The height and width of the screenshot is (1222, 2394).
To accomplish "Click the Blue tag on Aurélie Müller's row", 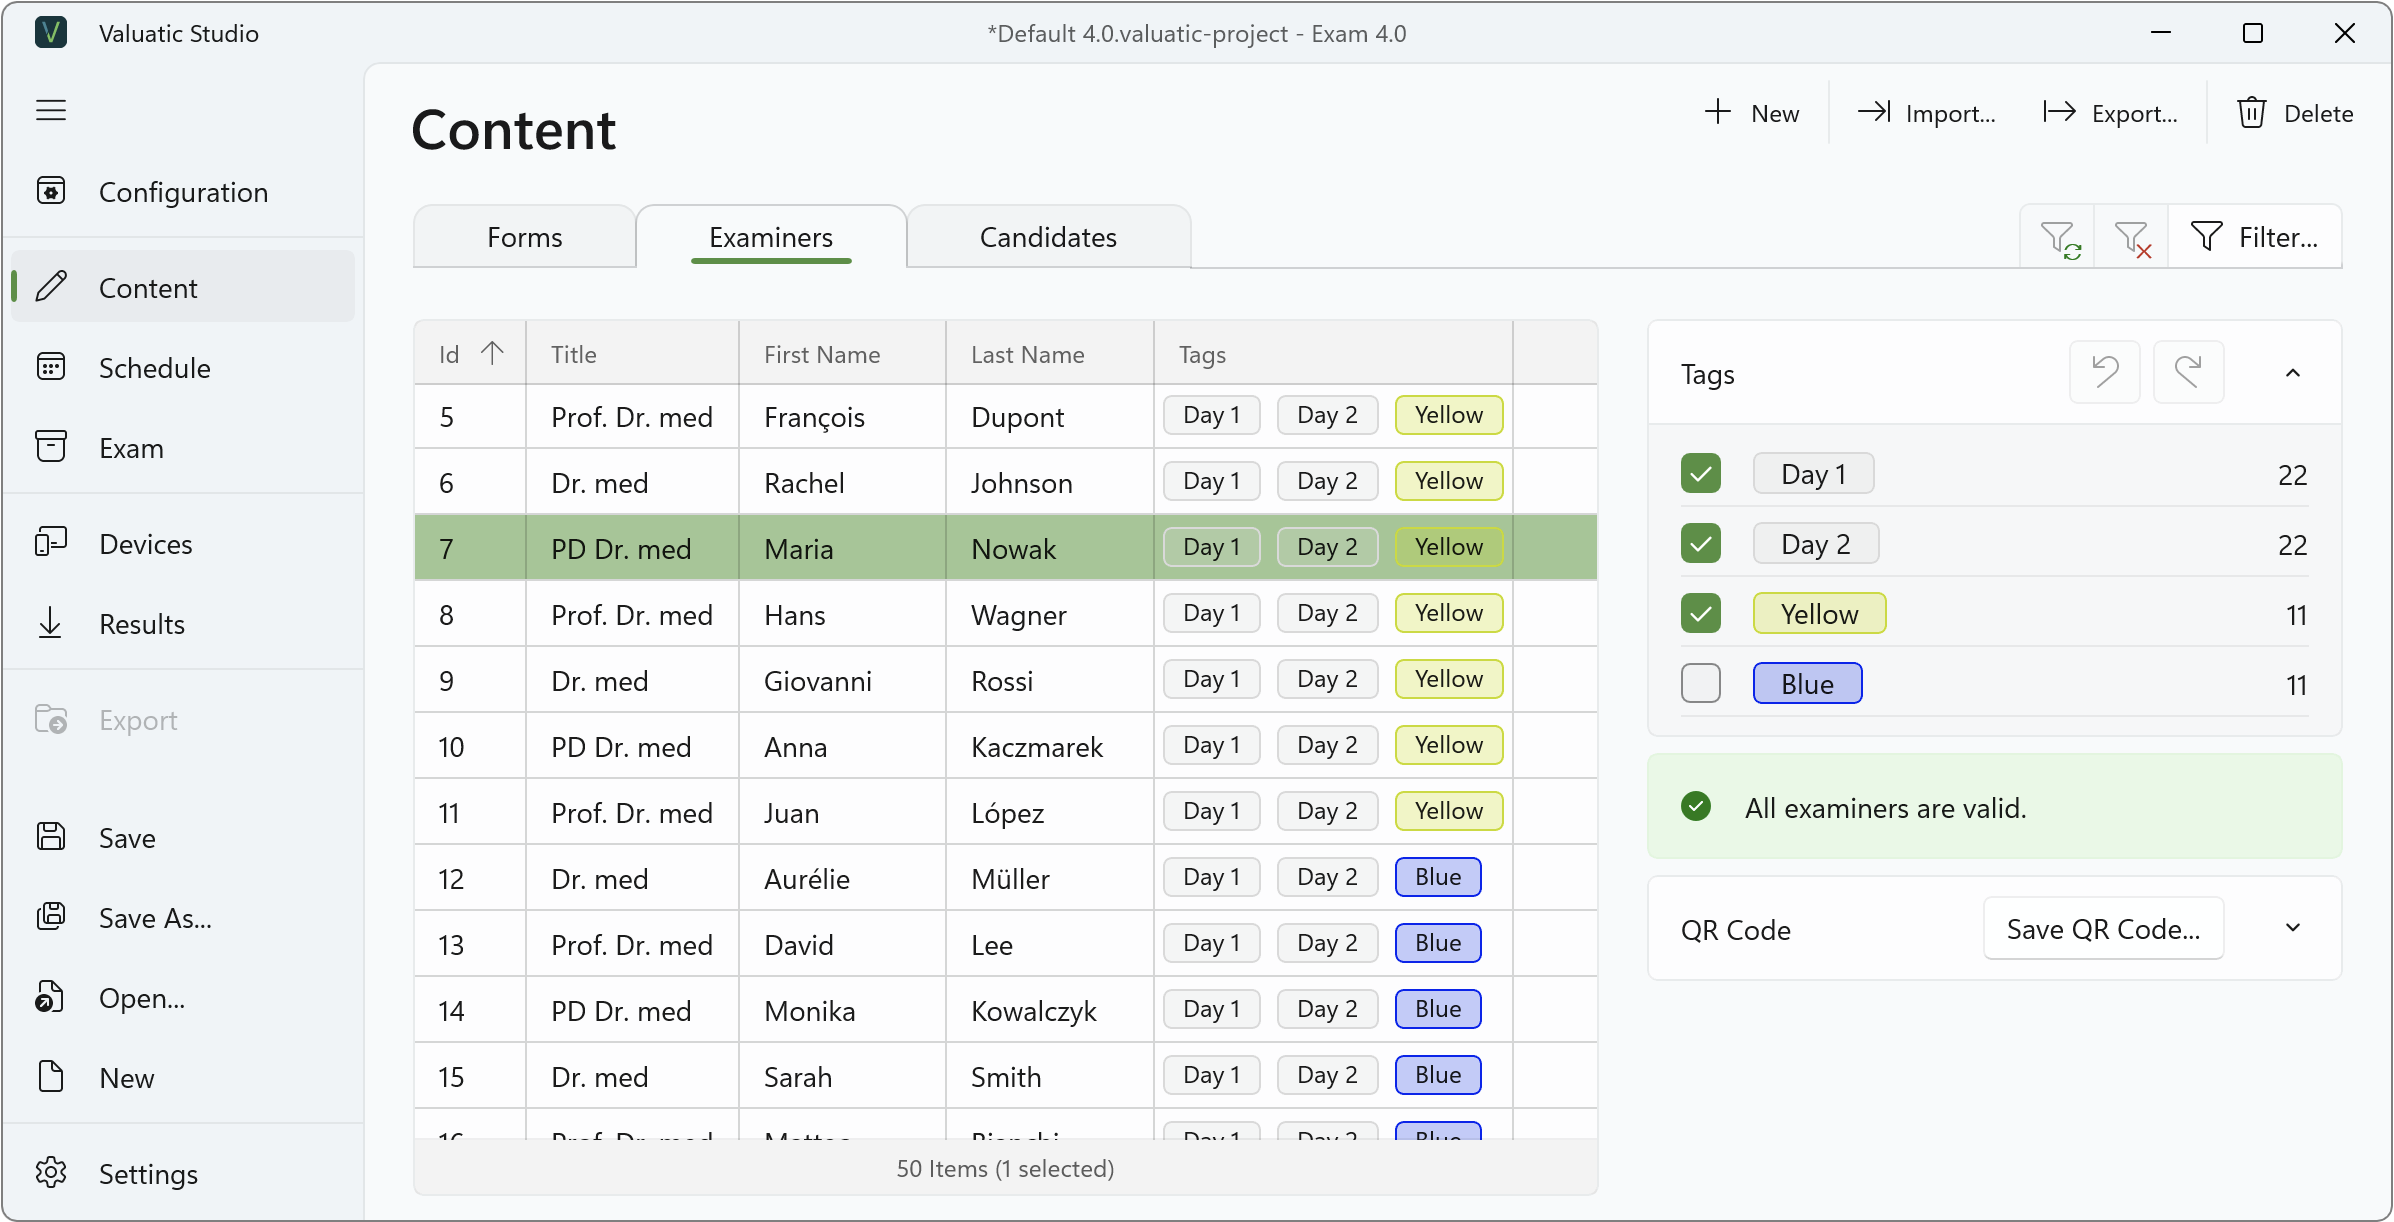I will pyautogui.click(x=1438, y=878).
